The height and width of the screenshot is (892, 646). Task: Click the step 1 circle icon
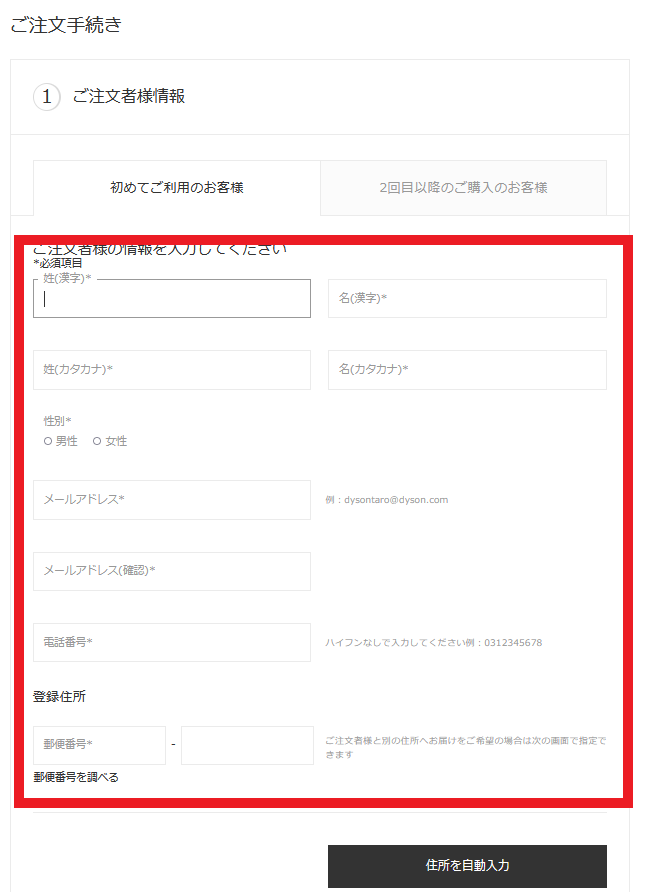click(x=47, y=97)
